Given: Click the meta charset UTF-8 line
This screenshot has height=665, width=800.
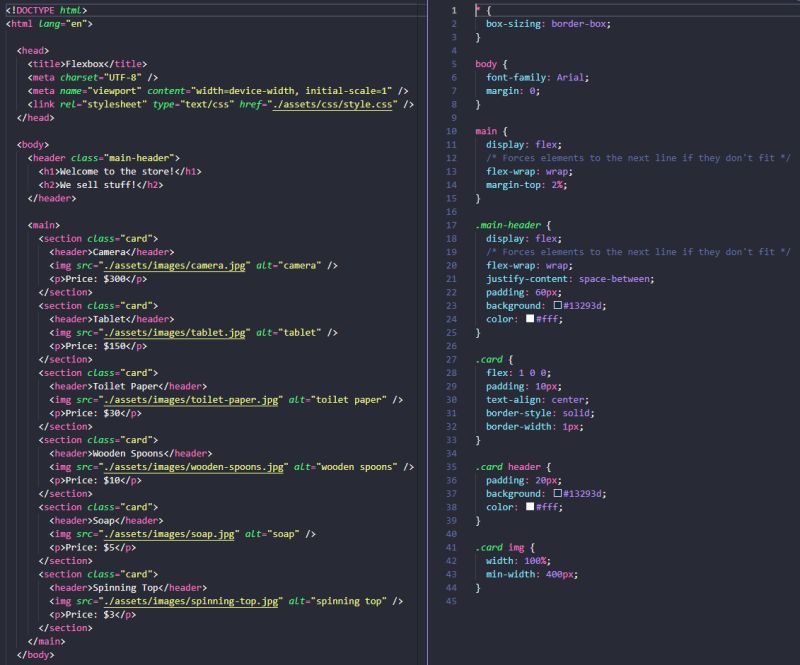Looking at the screenshot, I should 93,78.
